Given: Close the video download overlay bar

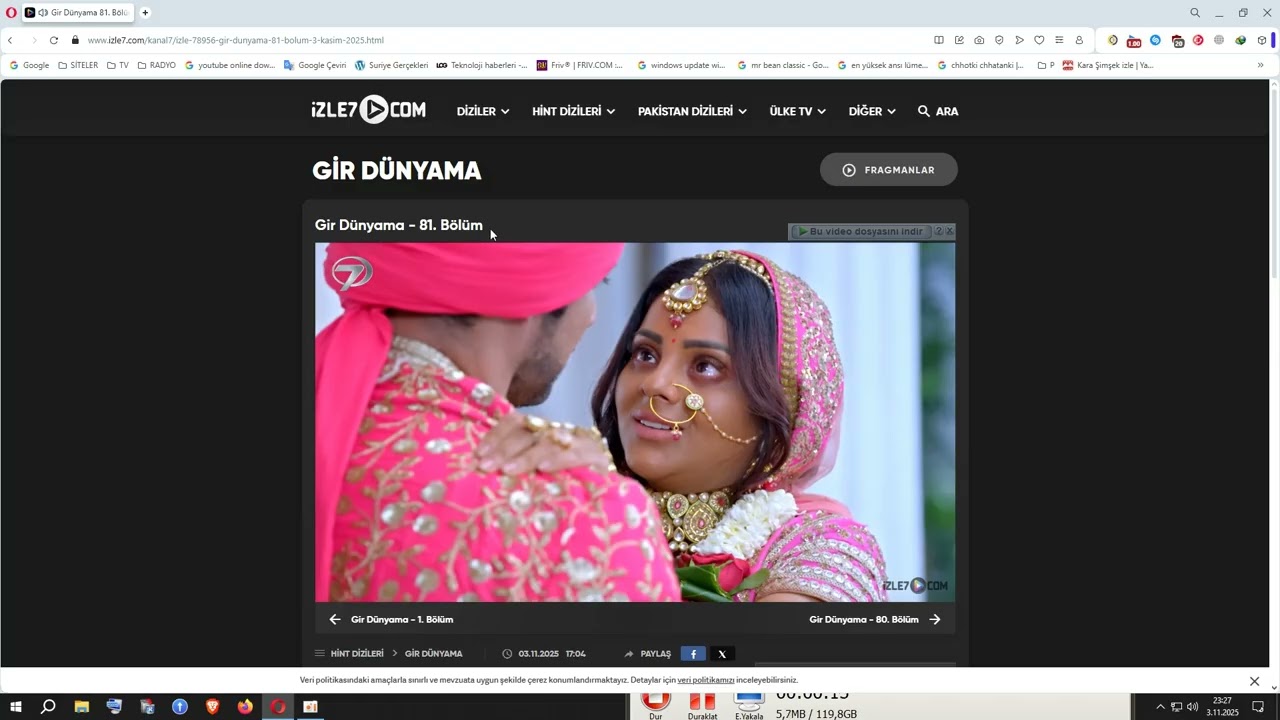Looking at the screenshot, I should tap(949, 231).
